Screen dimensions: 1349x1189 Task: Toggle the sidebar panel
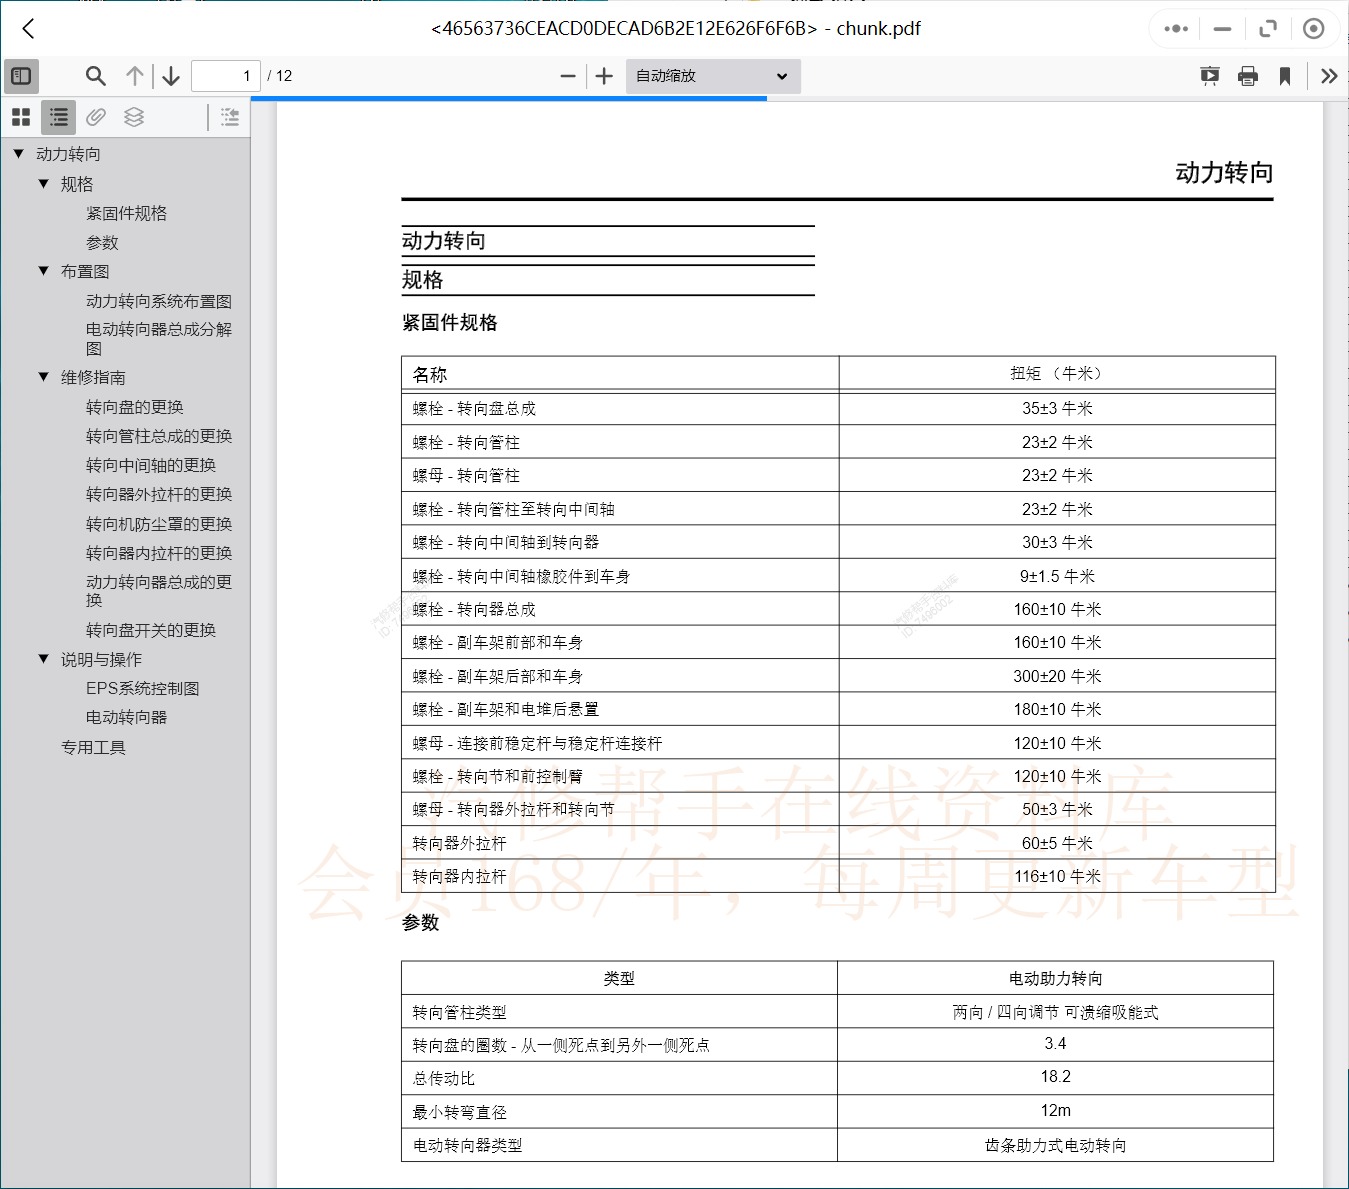click(21, 75)
